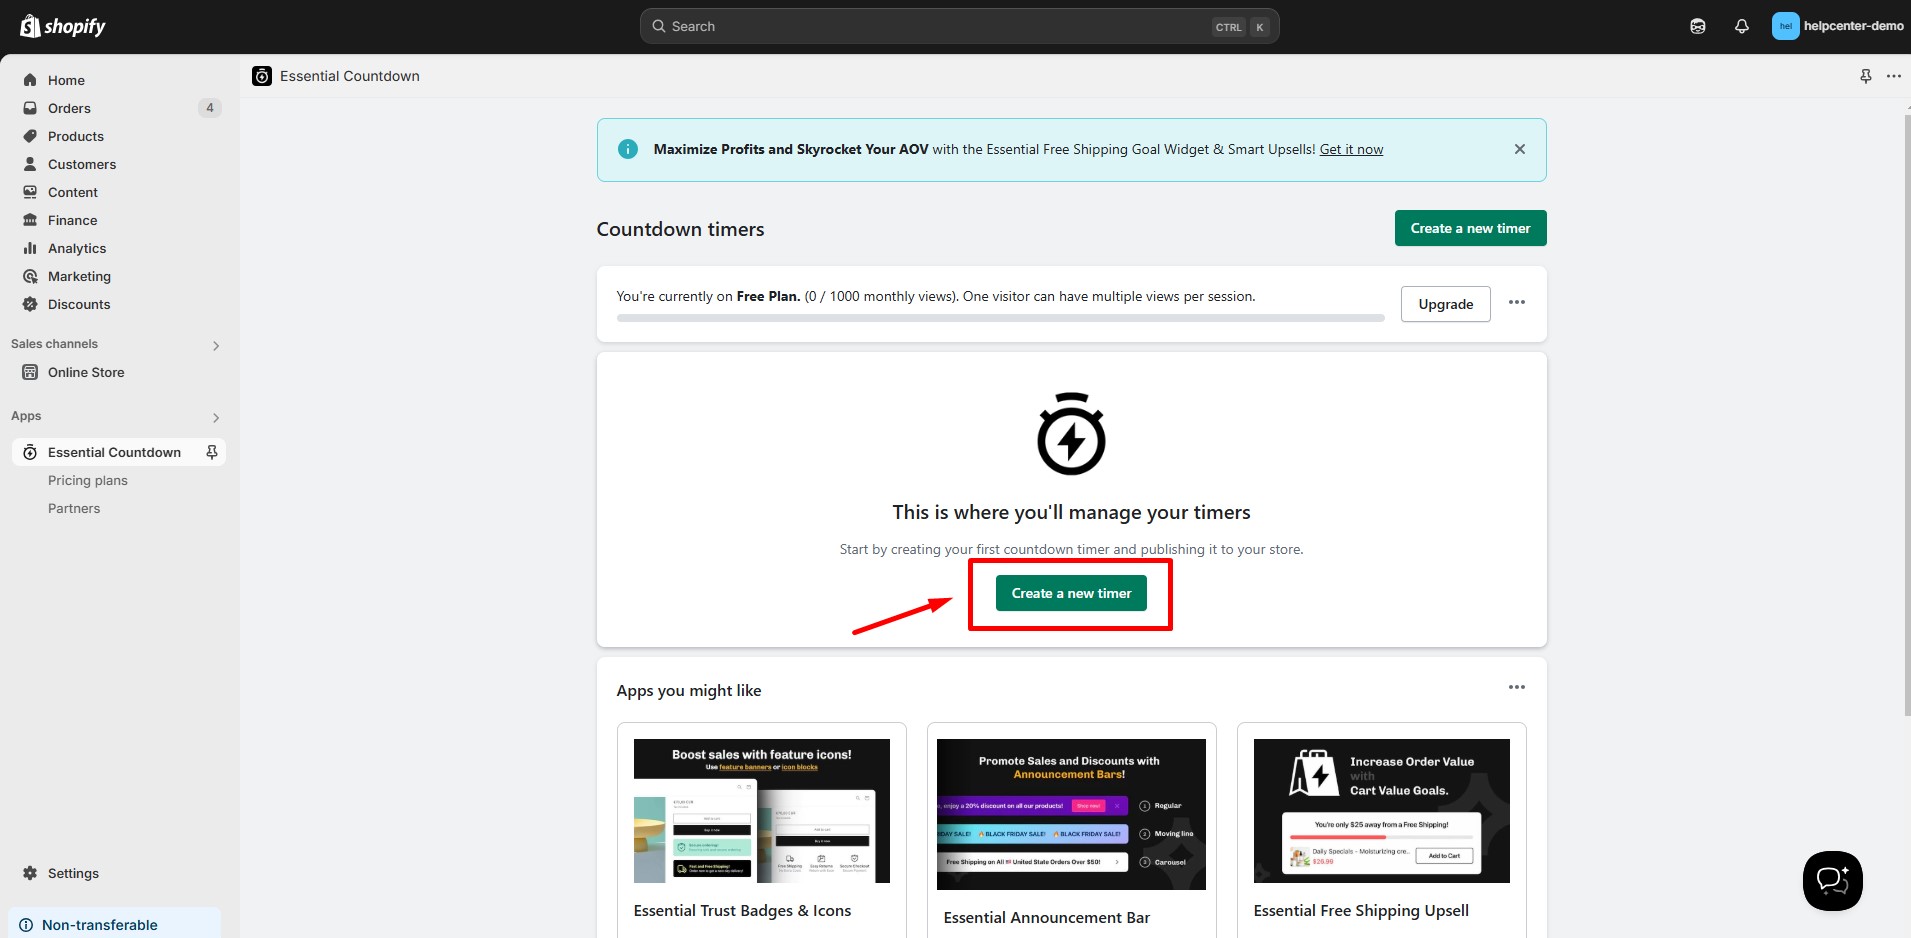
Task: Click 'Countdown timers' page heading
Action: [x=680, y=229]
